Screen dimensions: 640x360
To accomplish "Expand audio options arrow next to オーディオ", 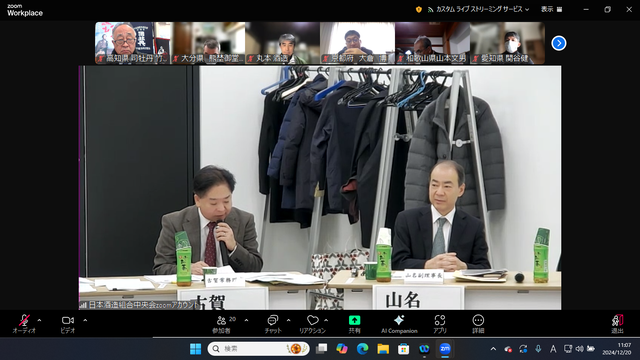I will point(39,320).
